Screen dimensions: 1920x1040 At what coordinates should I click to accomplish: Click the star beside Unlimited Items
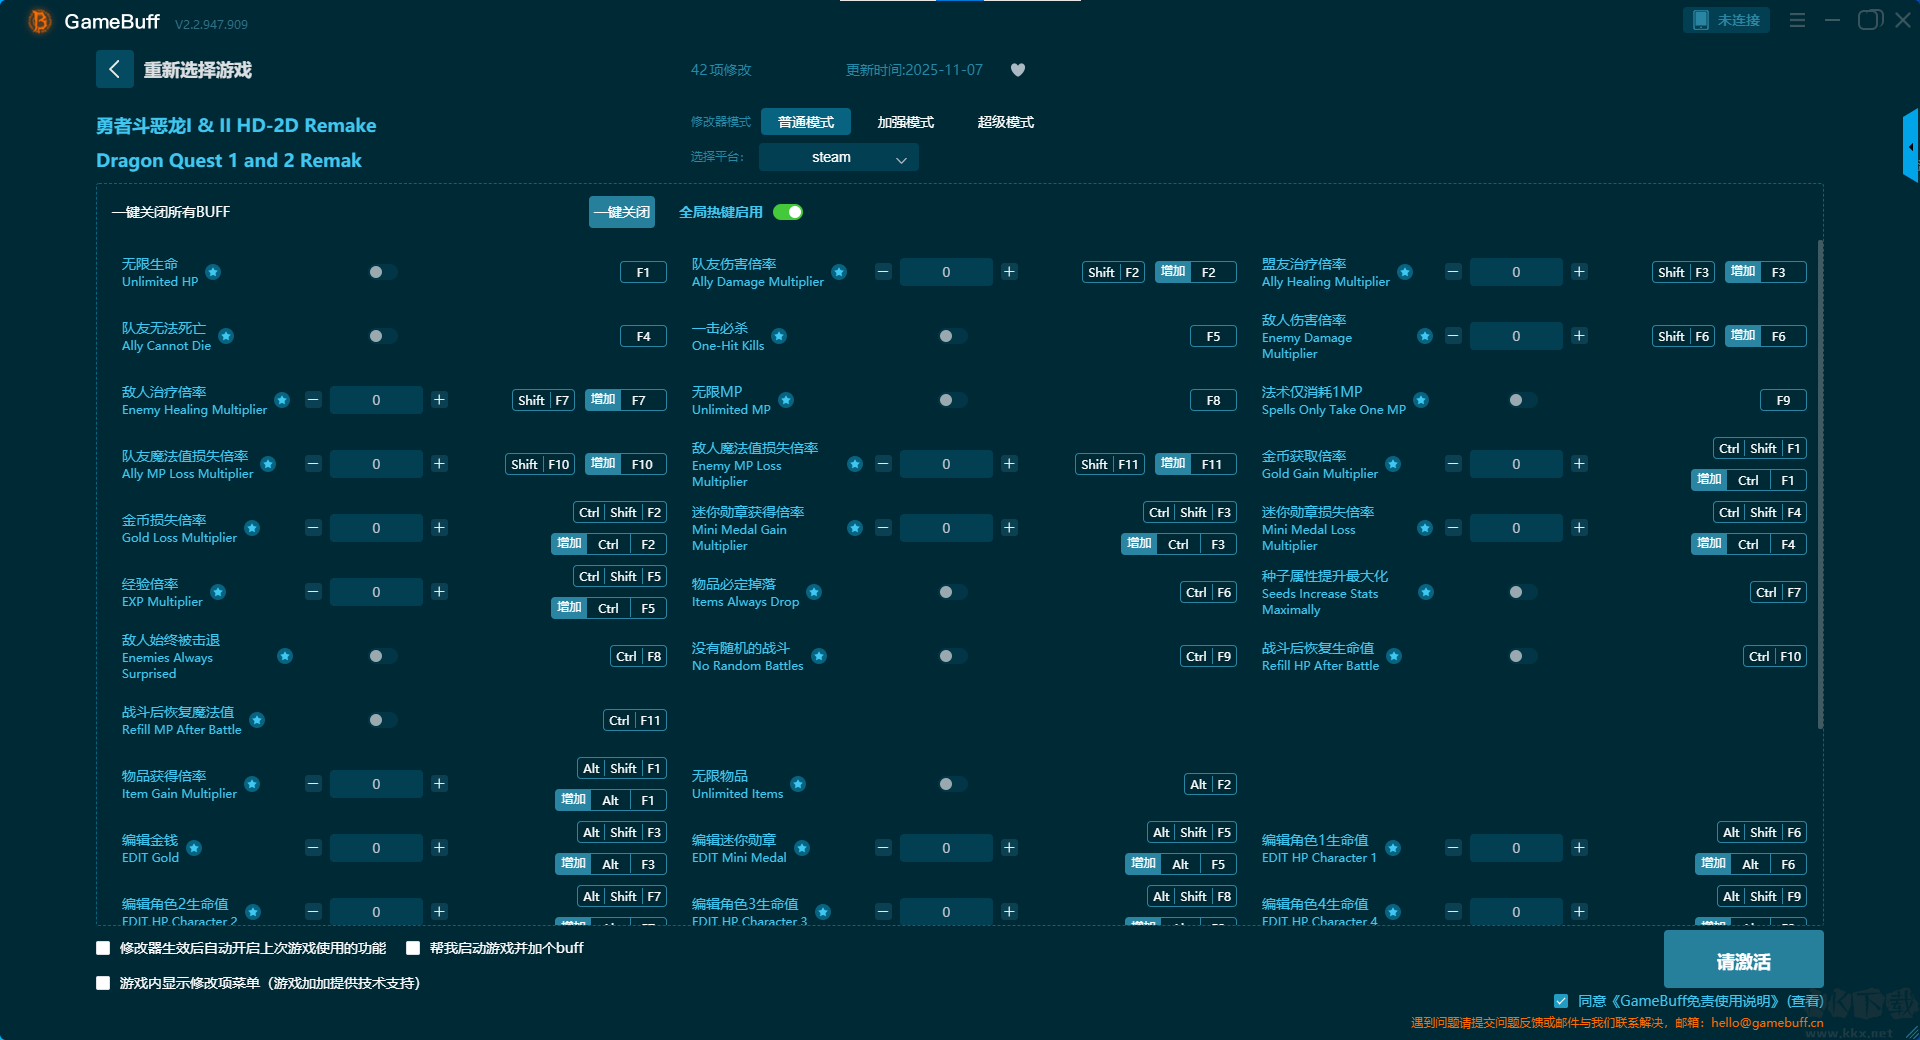coord(798,784)
